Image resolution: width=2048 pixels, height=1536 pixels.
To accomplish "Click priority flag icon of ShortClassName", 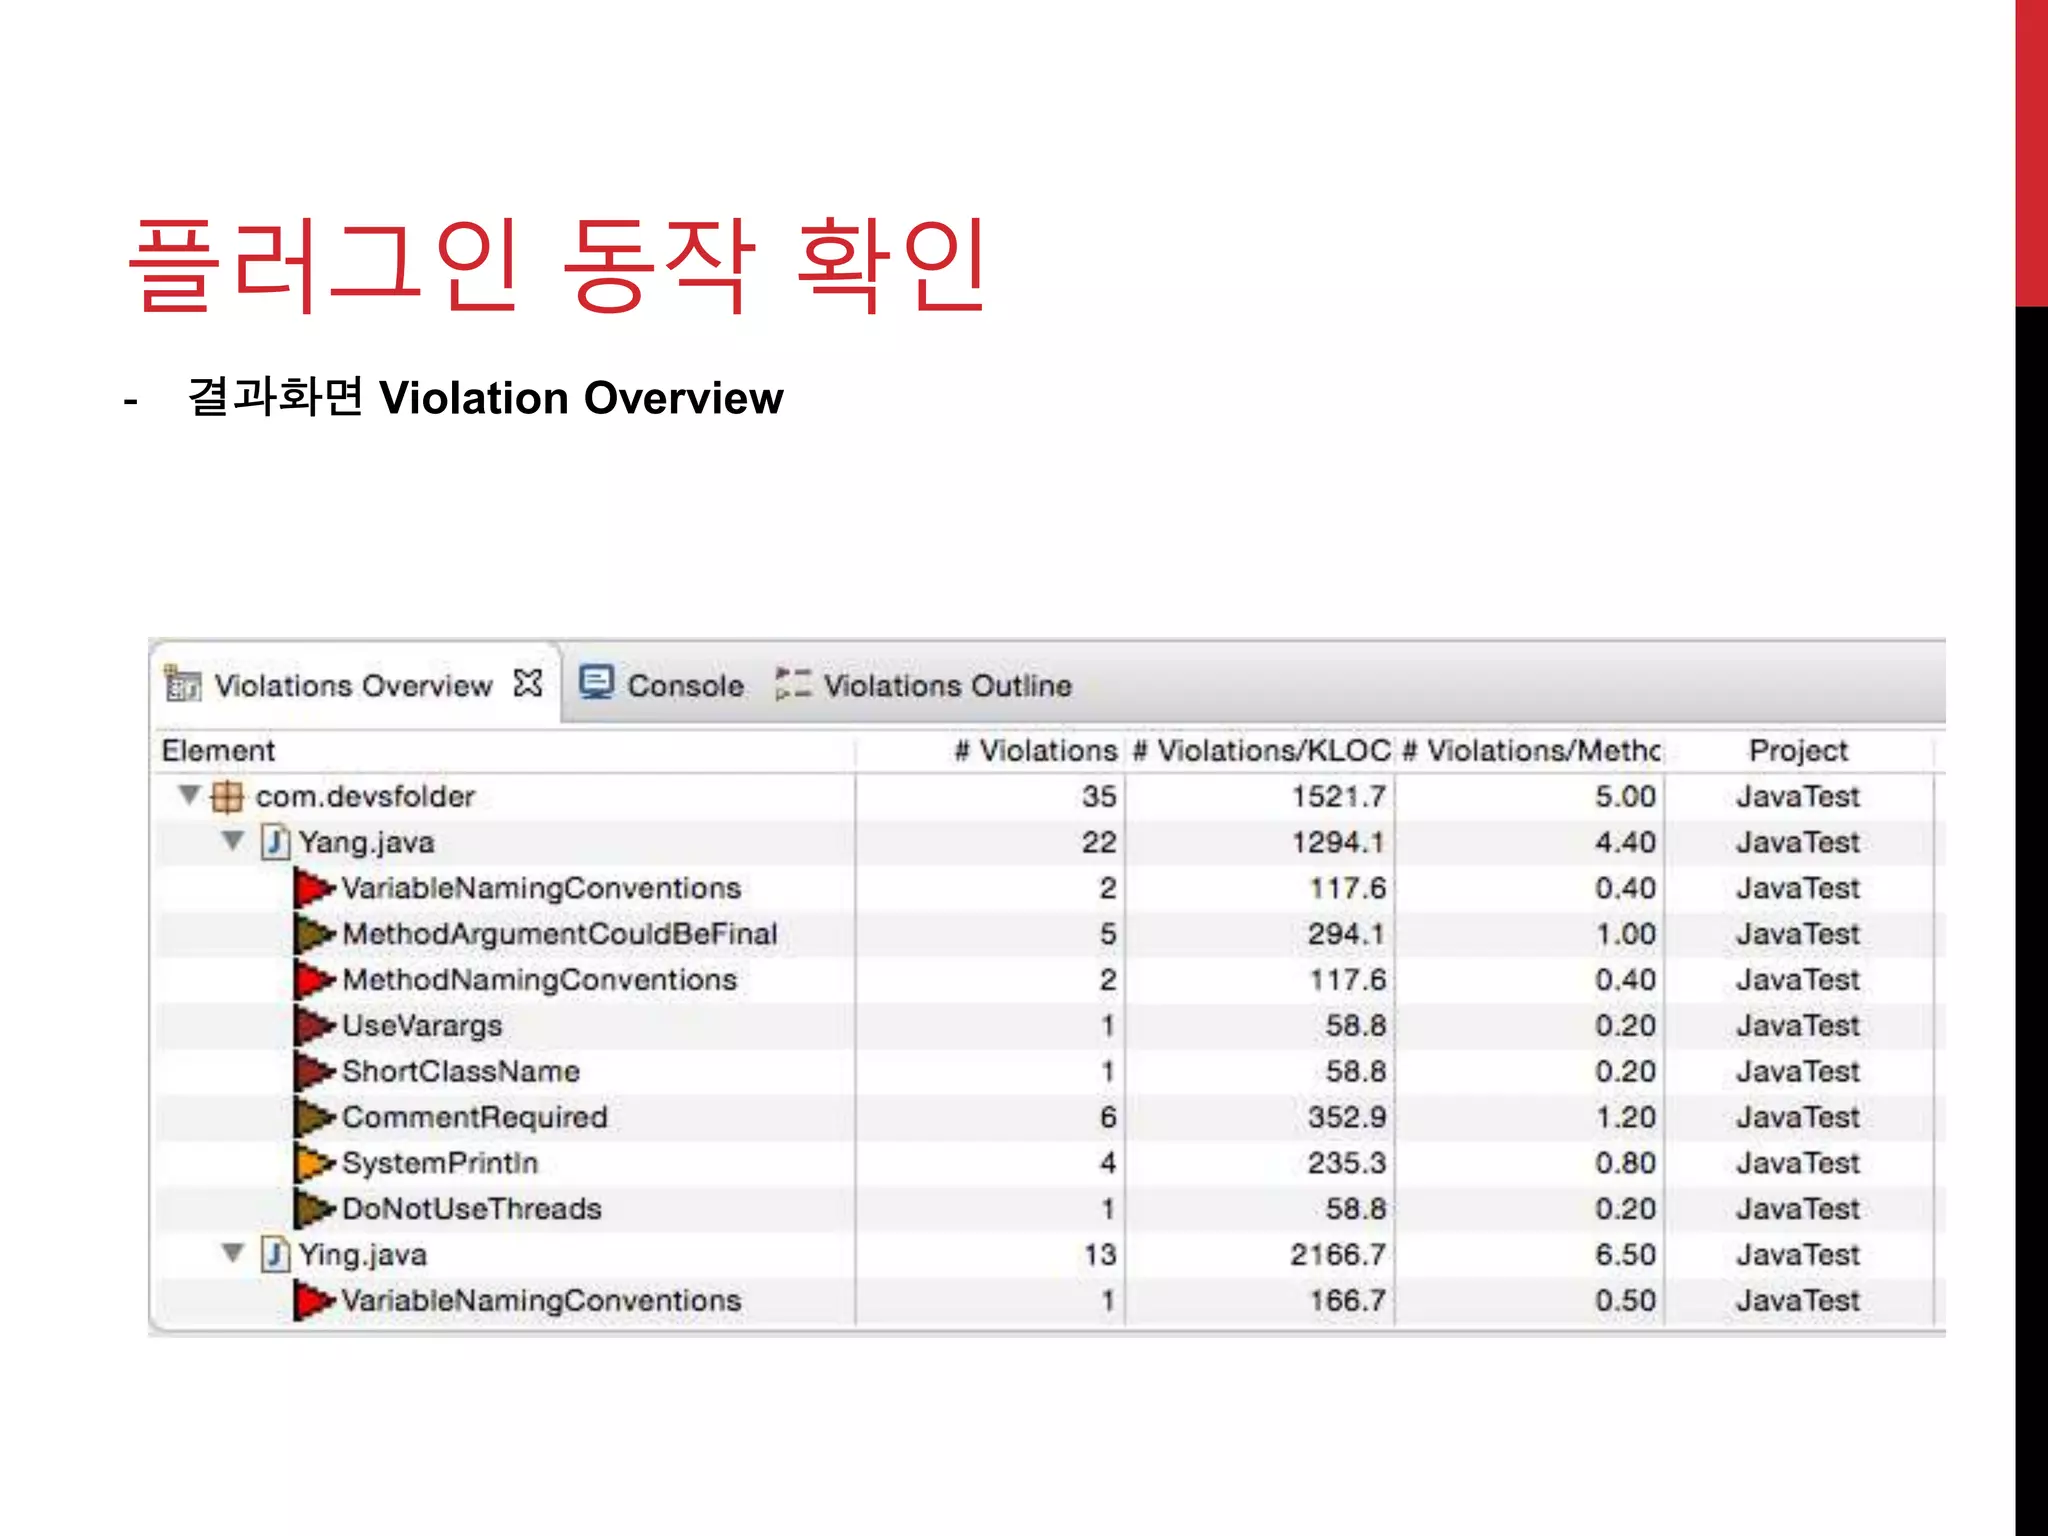I will pyautogui.click(x=313, y=1071).
